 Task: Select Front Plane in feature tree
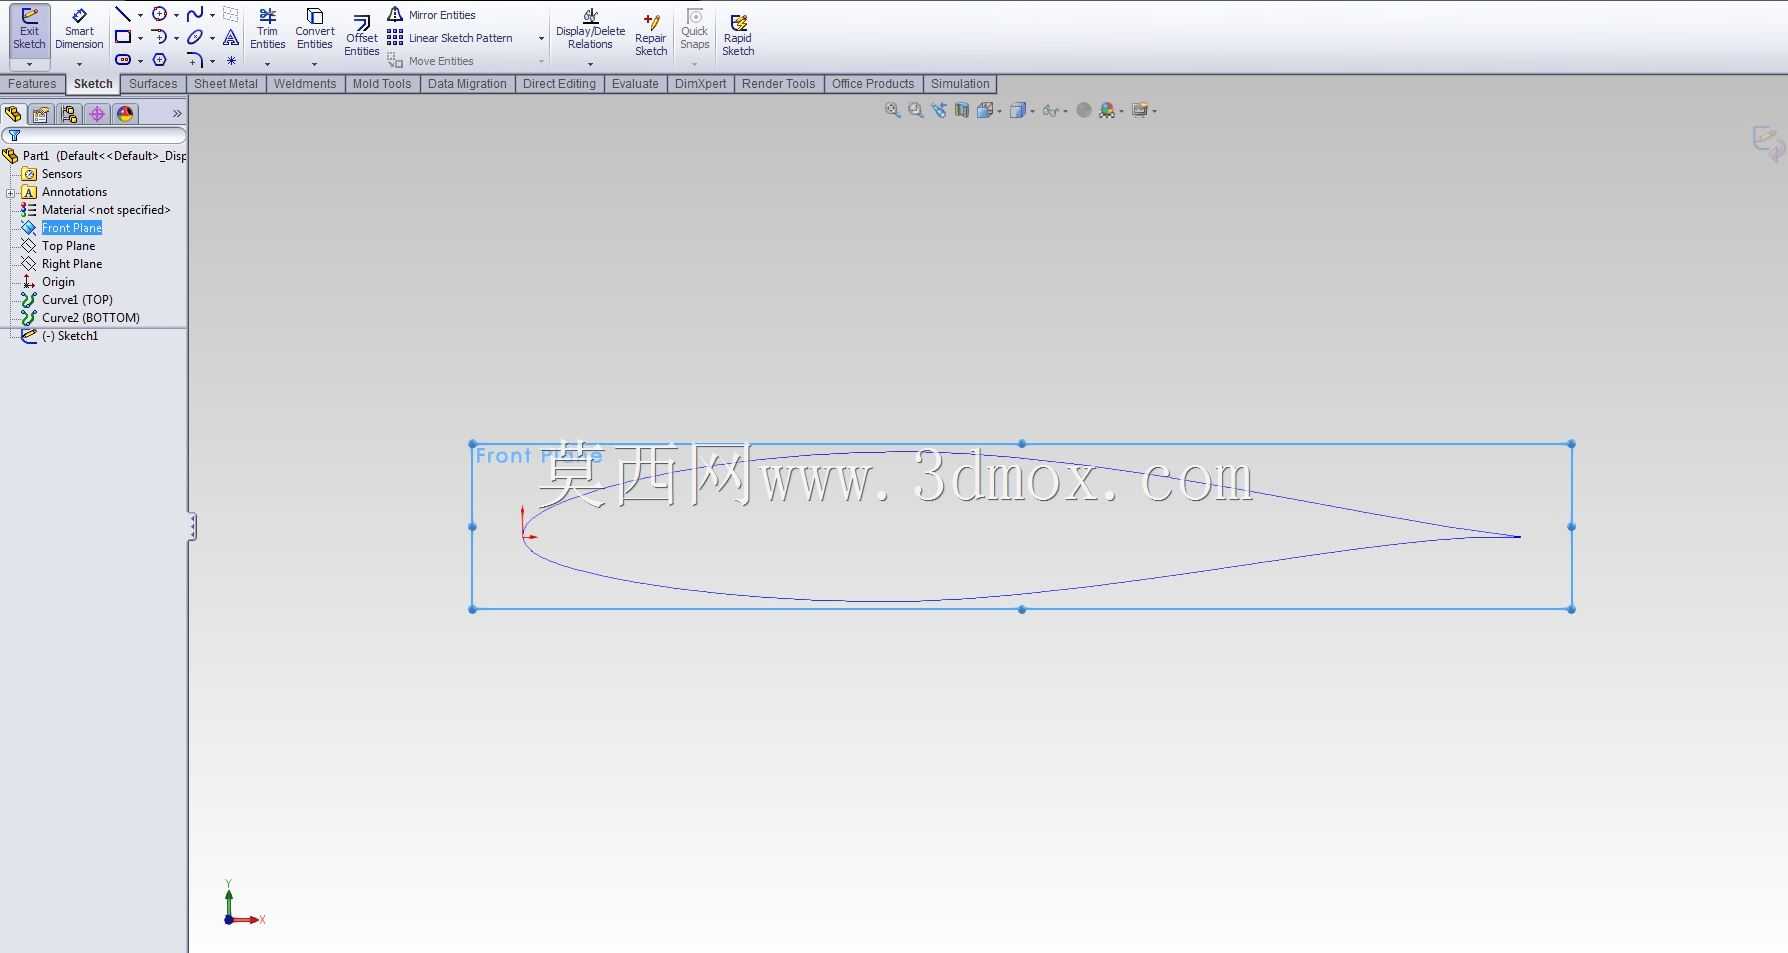pos(72,228)
